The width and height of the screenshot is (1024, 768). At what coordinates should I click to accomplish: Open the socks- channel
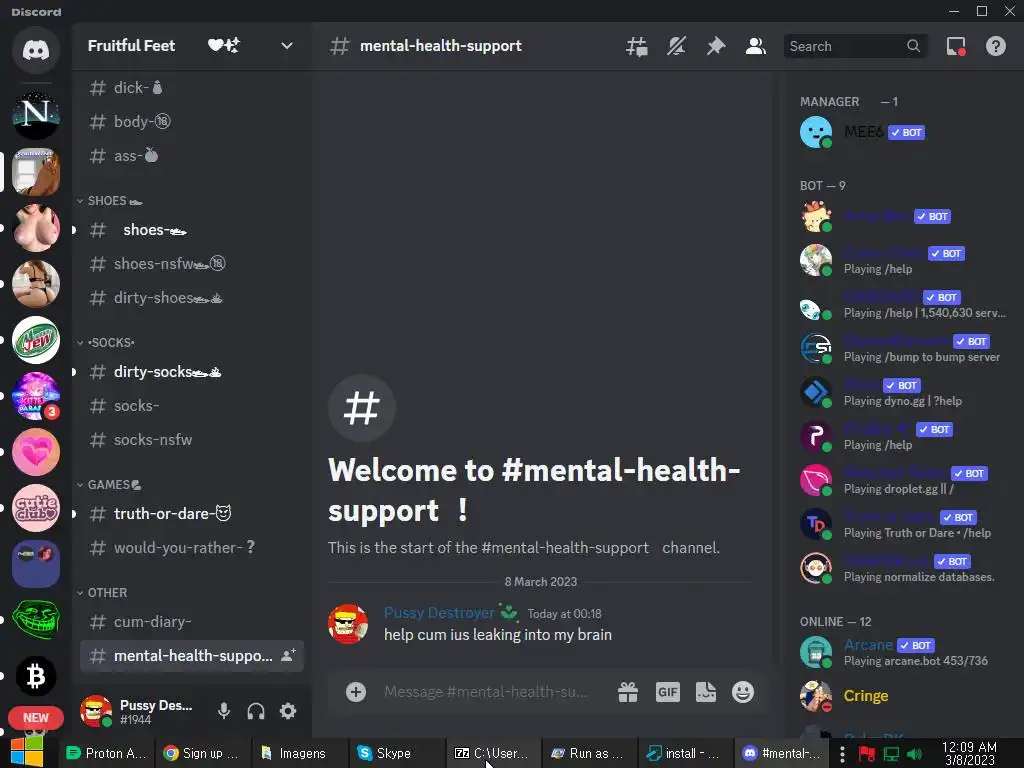[x=192, y=406]
